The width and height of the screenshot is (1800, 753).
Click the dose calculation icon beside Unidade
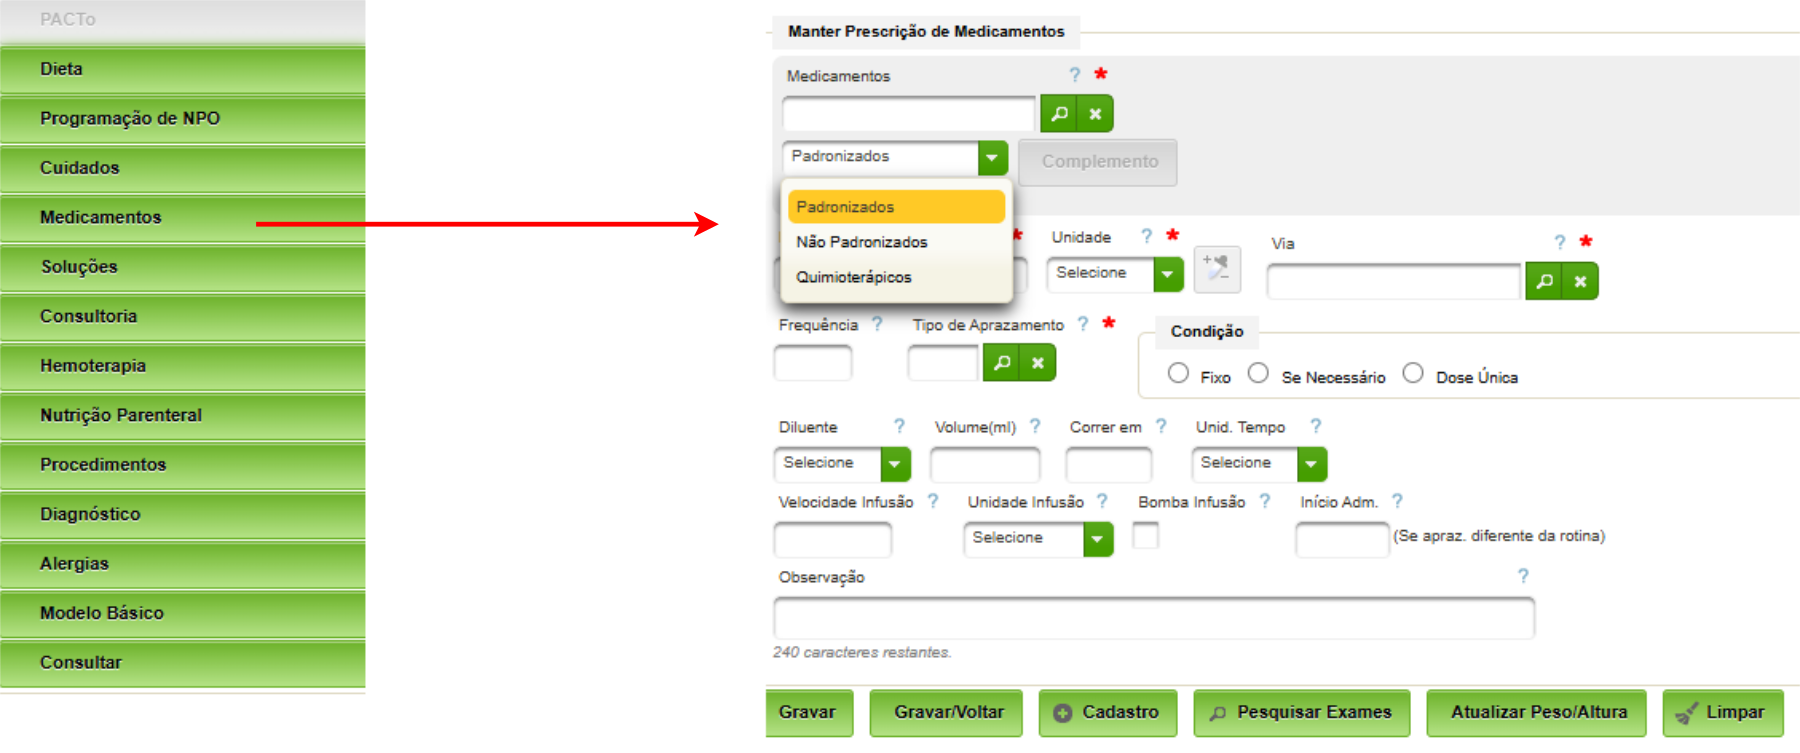pos(1216,270)
